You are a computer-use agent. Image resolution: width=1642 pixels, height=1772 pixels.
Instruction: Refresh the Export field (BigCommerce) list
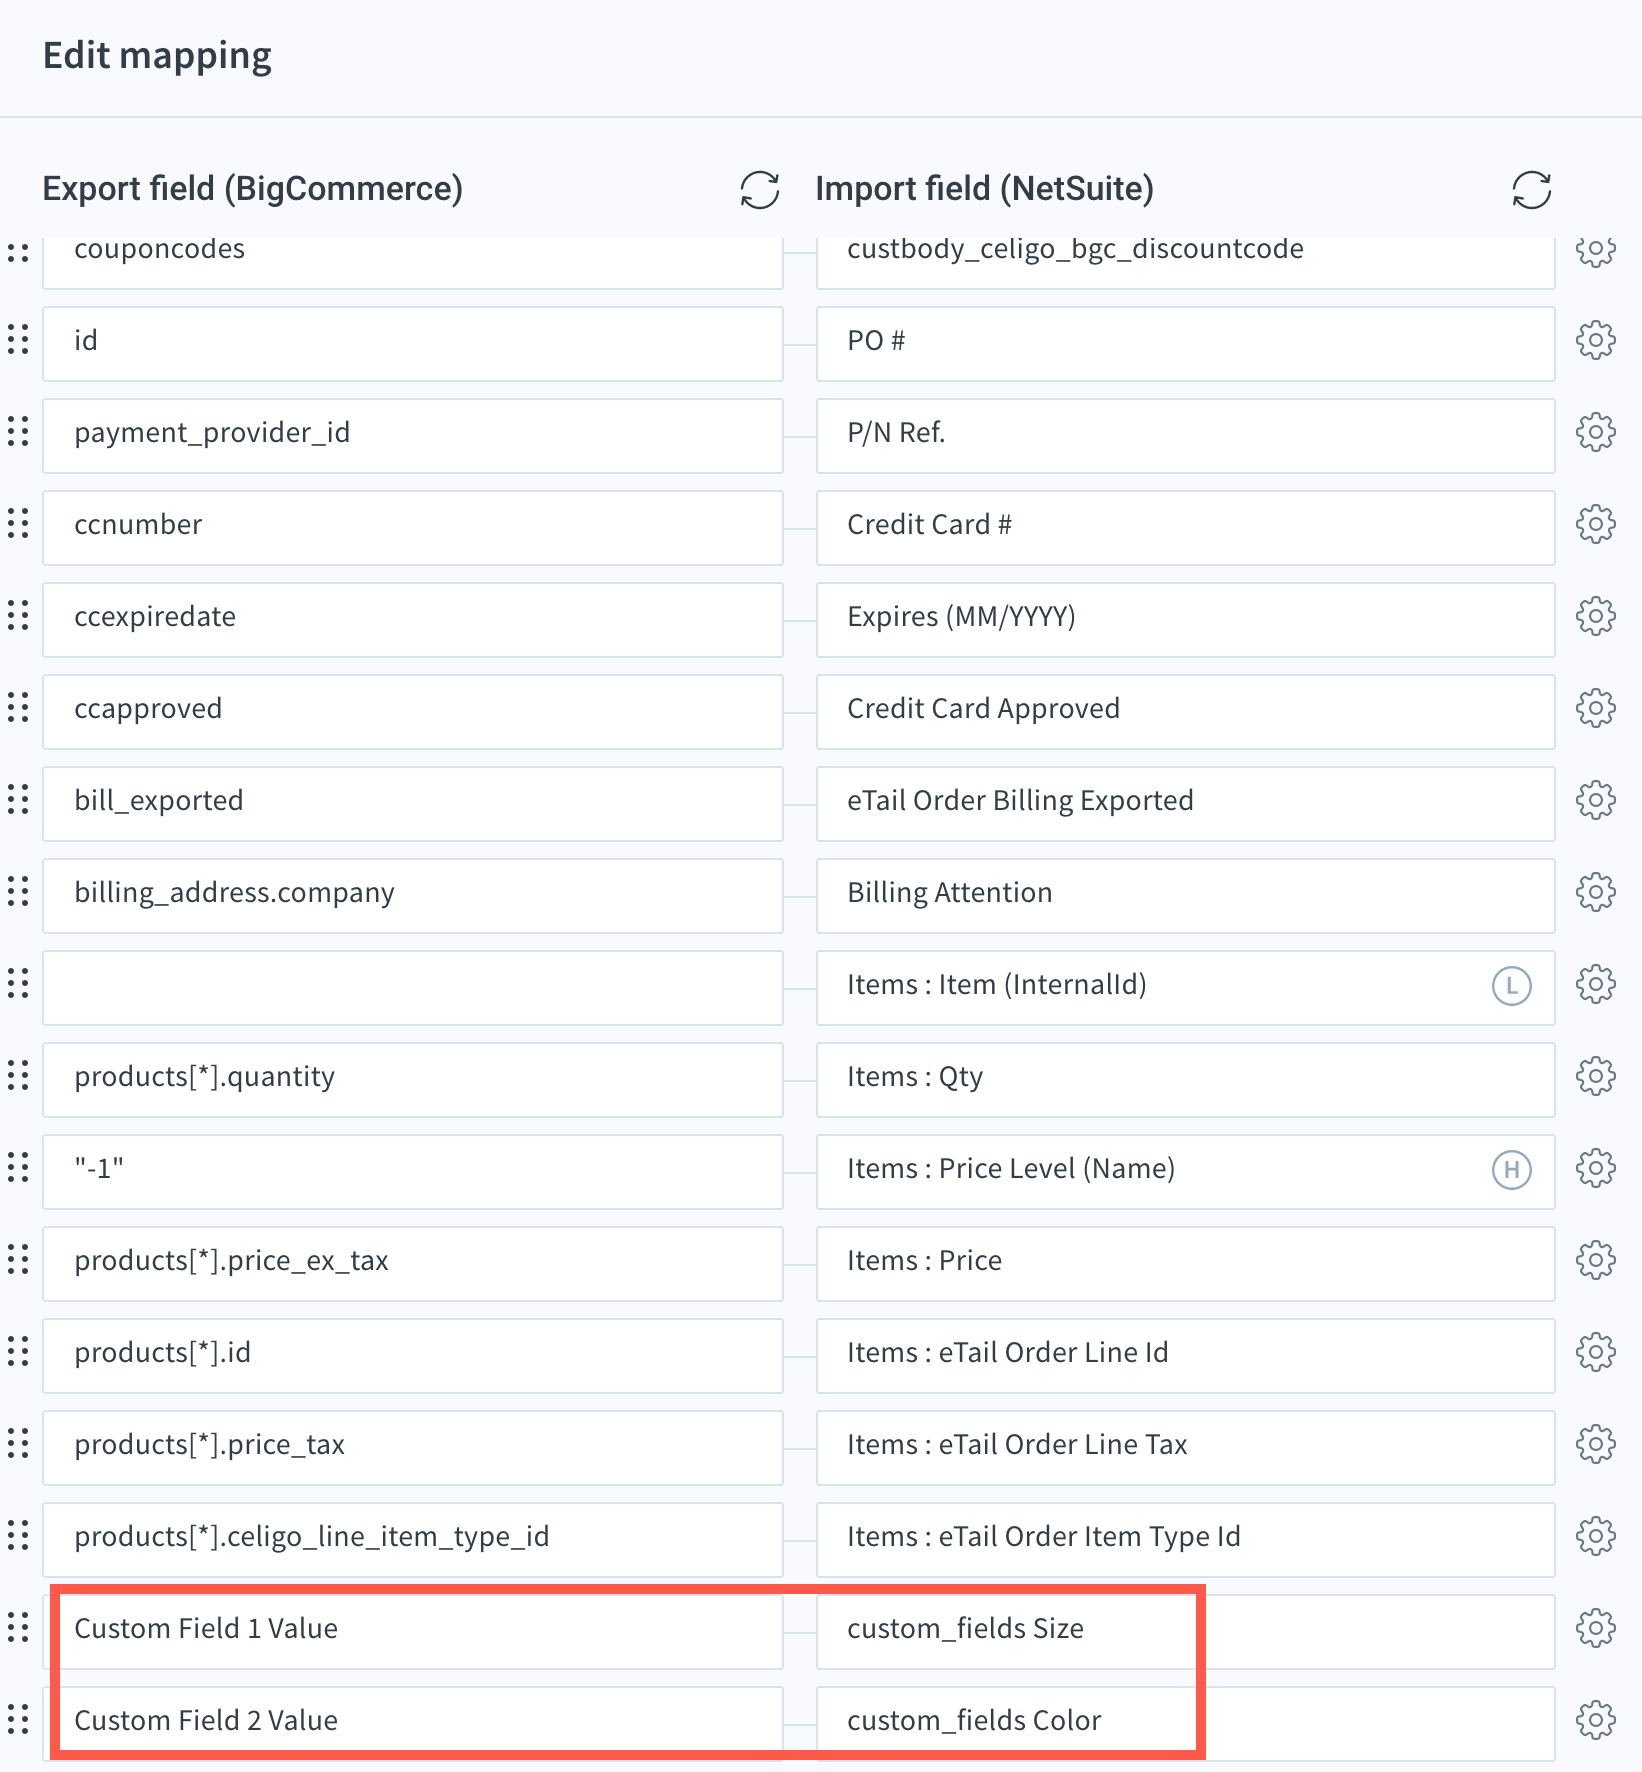759,190
